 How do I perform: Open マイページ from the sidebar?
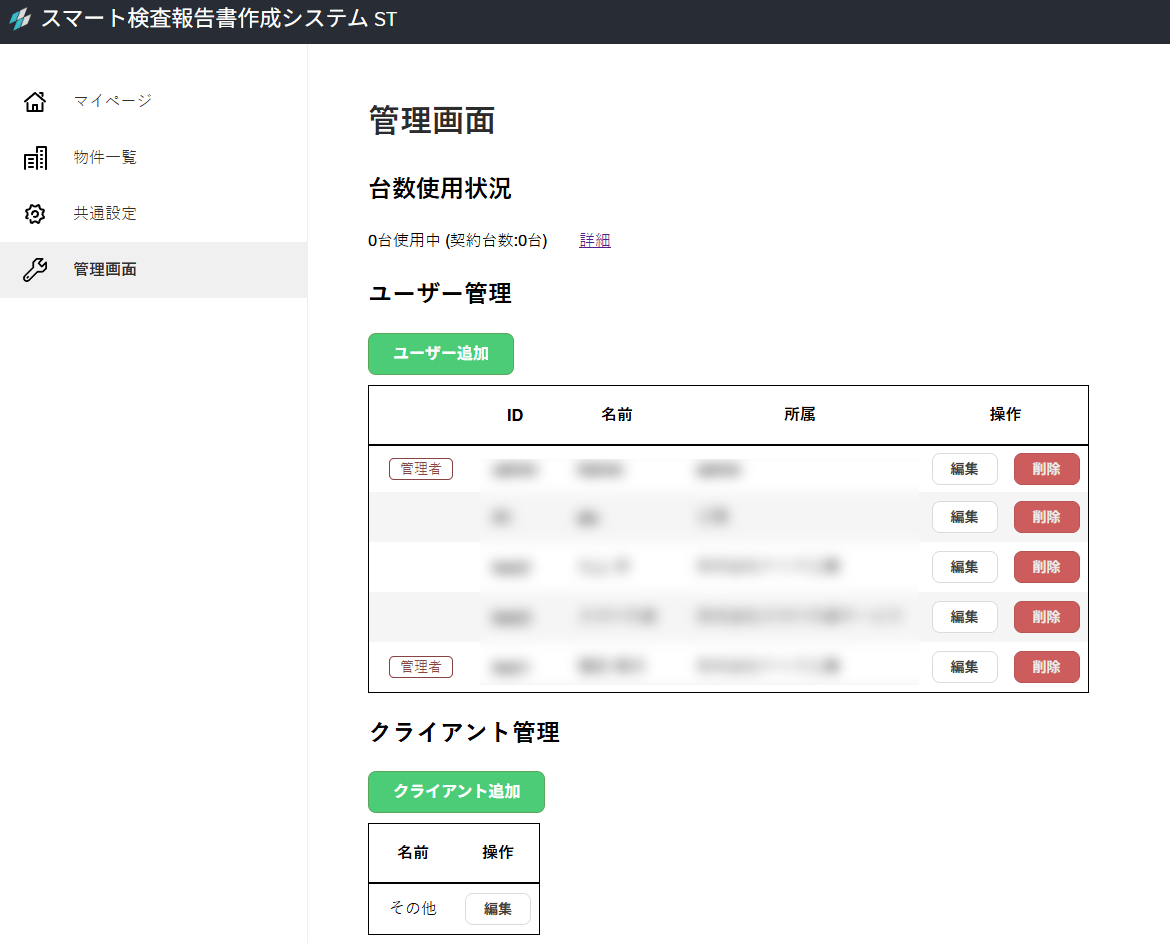pyautogui.click(x=112, y=101)
